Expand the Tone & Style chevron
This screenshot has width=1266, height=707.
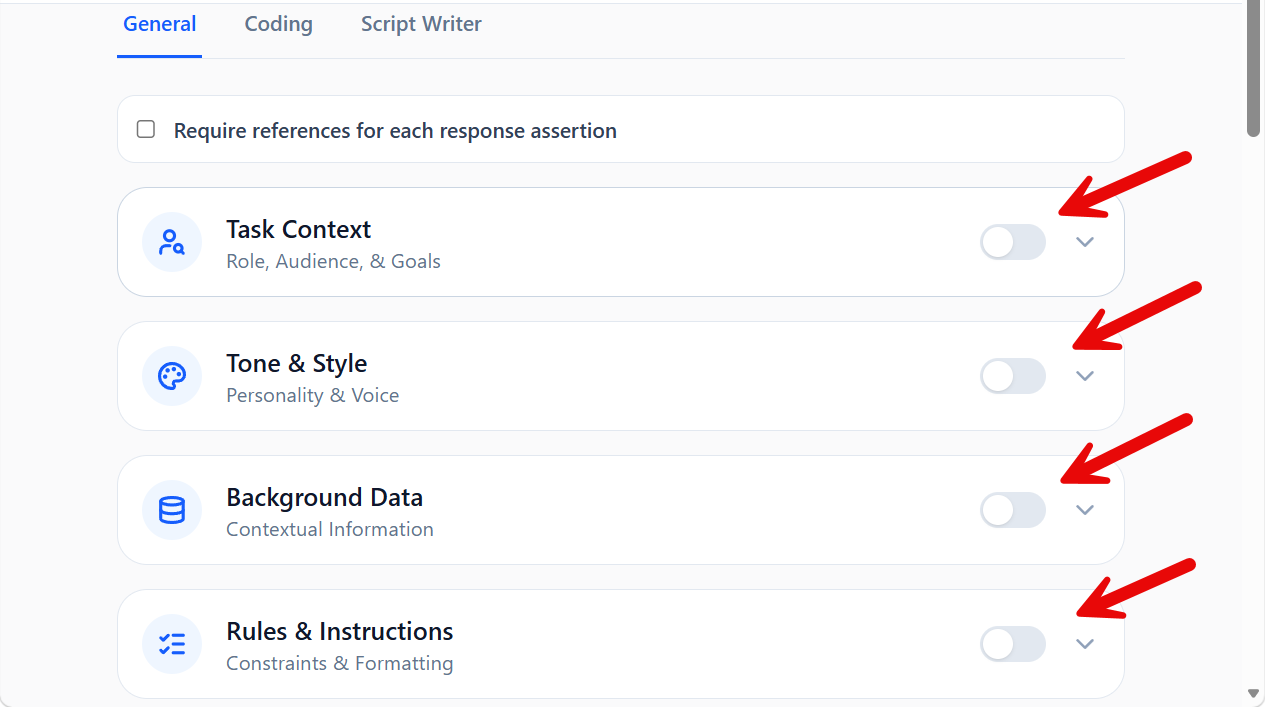(x=1085, y=376)
